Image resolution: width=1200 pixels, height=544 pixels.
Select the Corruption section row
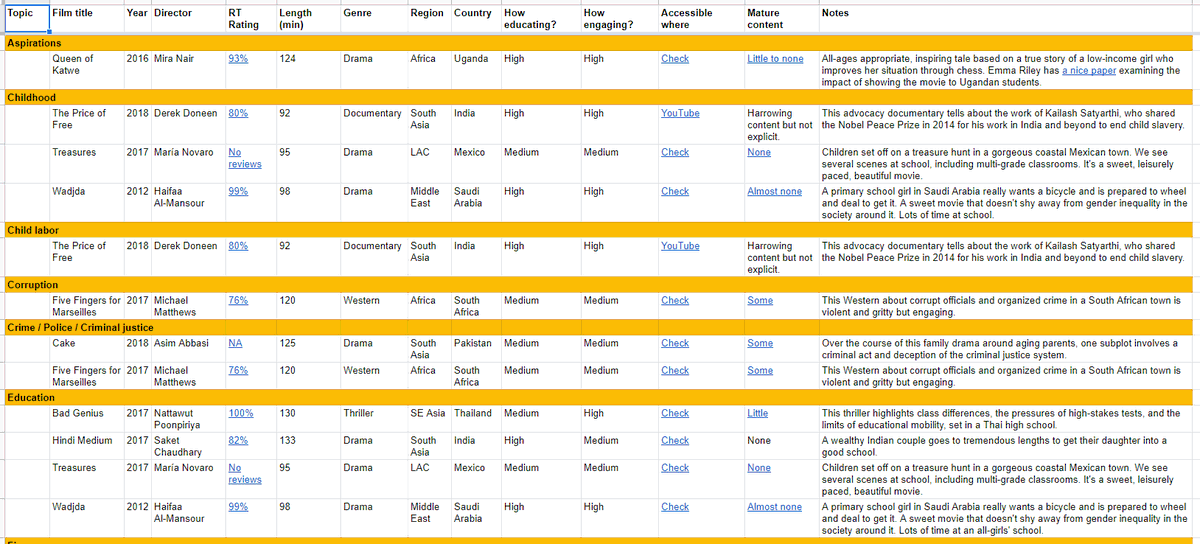[x=597, y=285]
